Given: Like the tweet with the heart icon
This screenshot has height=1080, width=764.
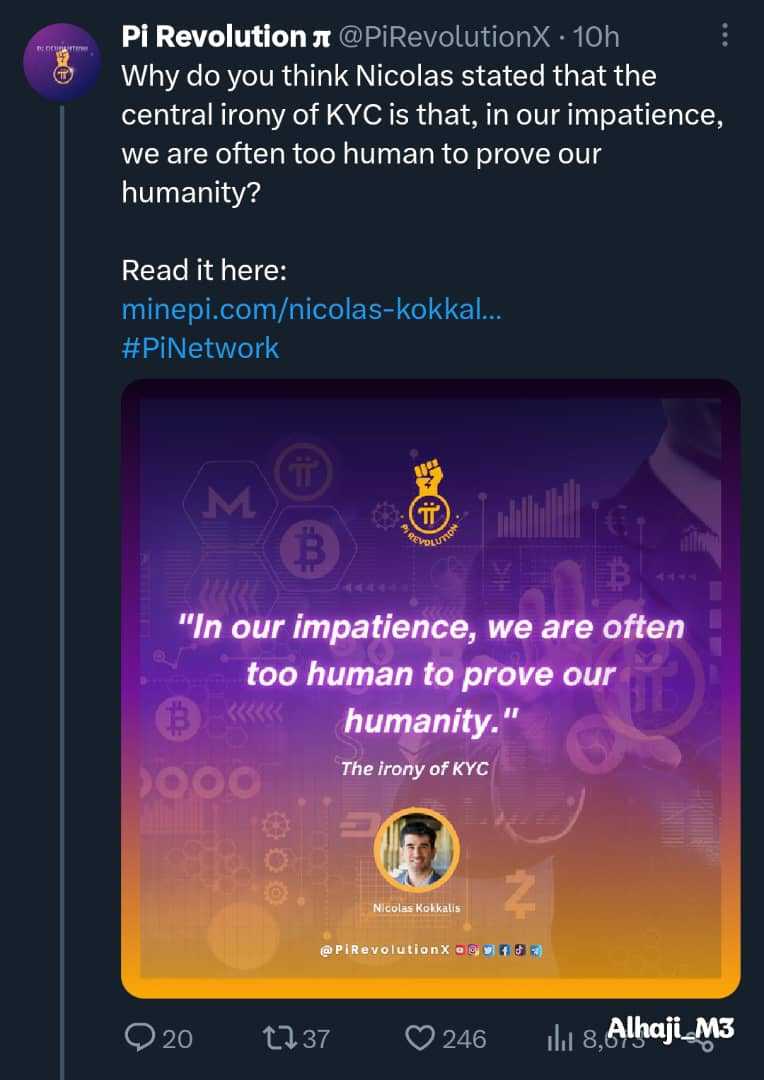Looking at the screenshot, I should click(422, 1039).
